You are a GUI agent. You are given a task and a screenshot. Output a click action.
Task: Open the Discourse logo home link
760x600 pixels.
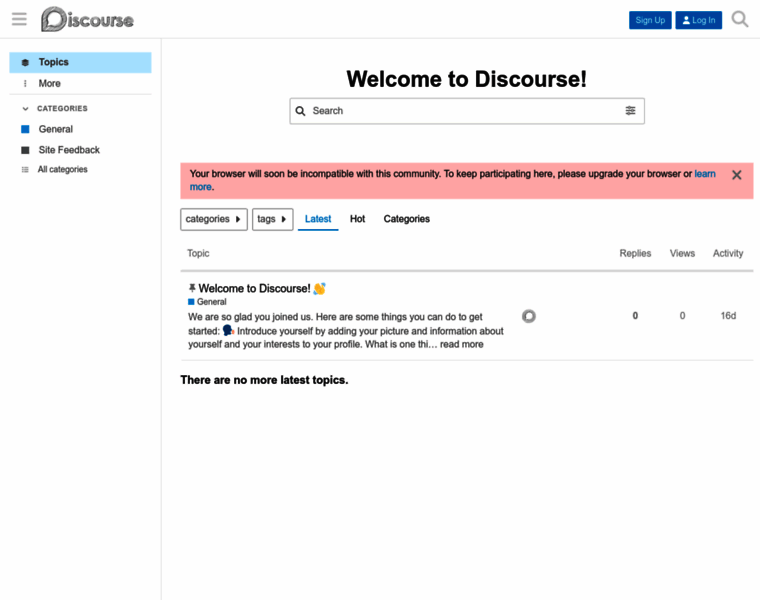coord(87,19)
